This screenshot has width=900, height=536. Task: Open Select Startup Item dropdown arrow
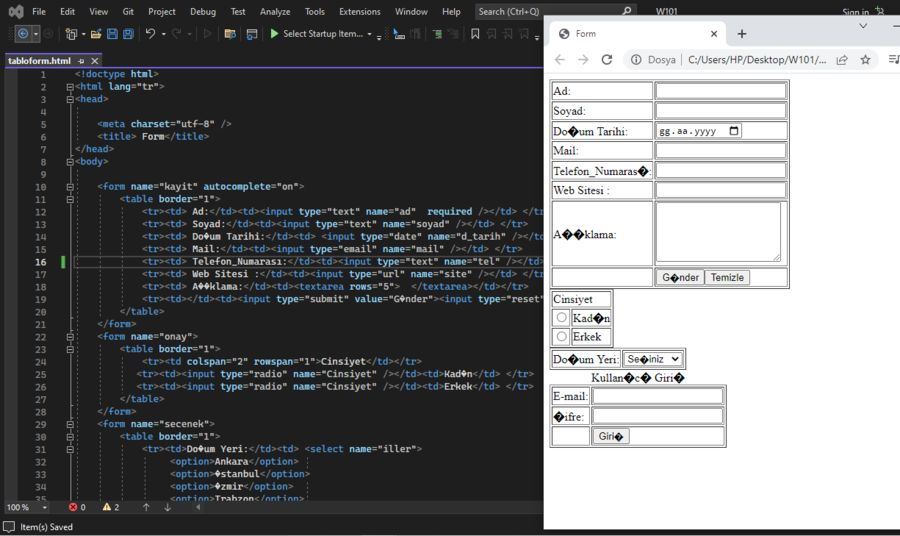click(369, 34)
